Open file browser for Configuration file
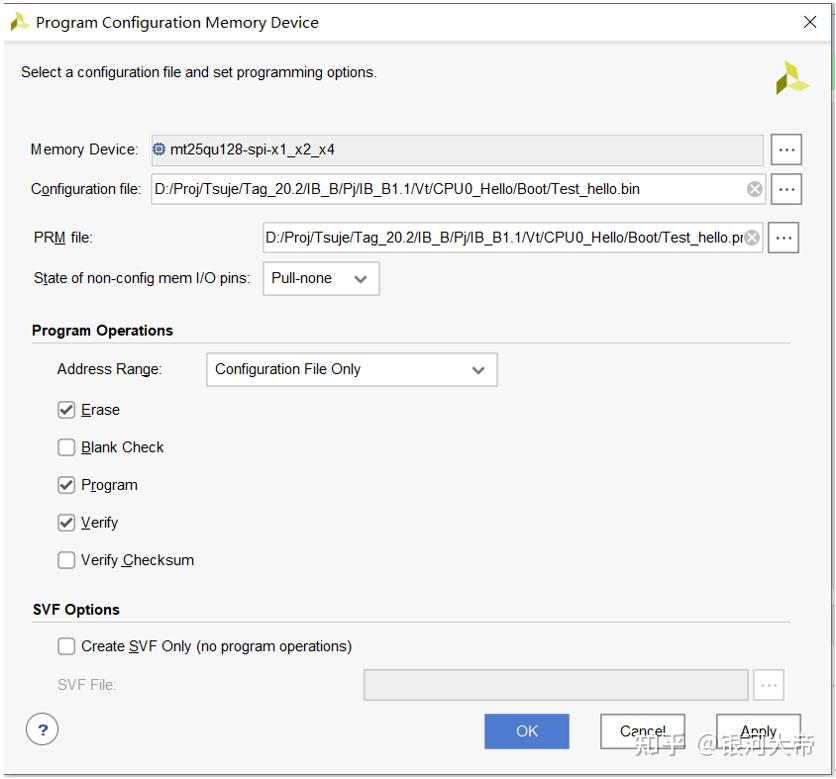 (786, 189)
